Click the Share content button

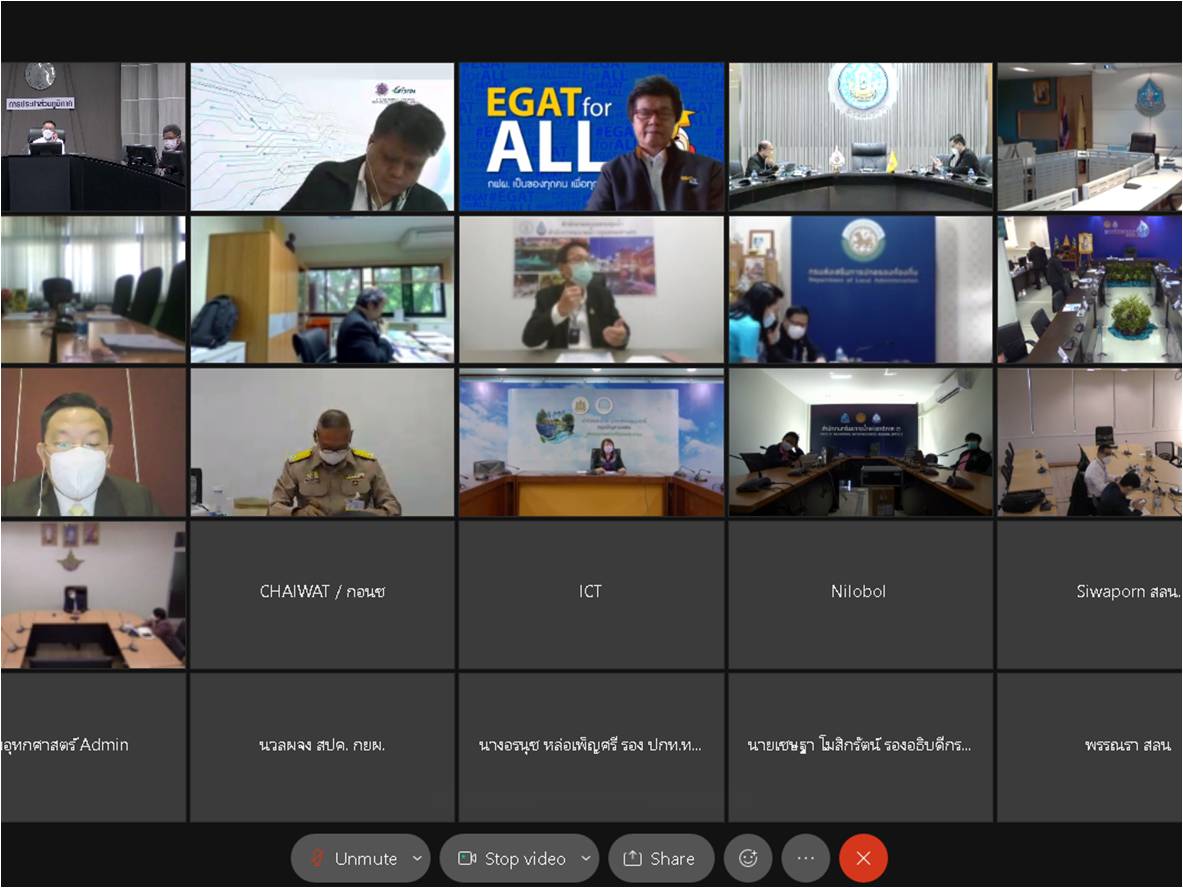(x=660, y=858)
